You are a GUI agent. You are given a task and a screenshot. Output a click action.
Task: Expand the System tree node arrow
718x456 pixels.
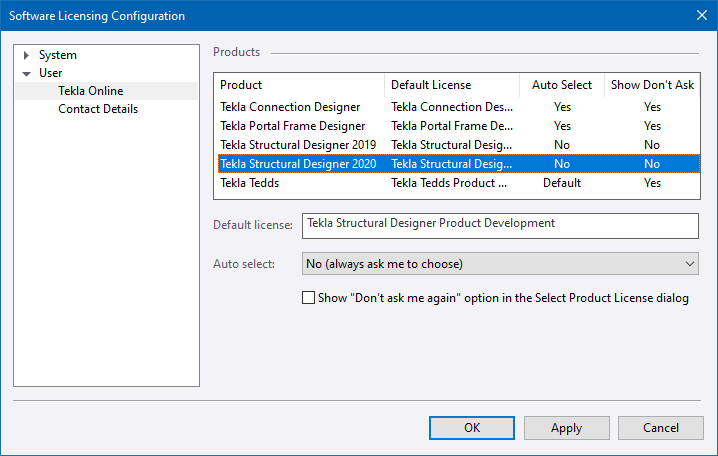coord(26,55)
